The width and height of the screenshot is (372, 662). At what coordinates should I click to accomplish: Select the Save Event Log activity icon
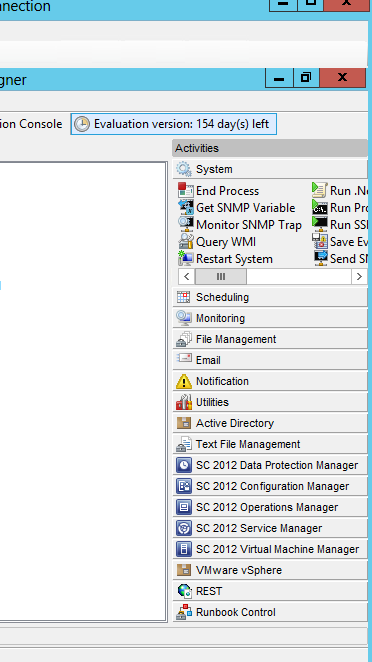[320, 241]
